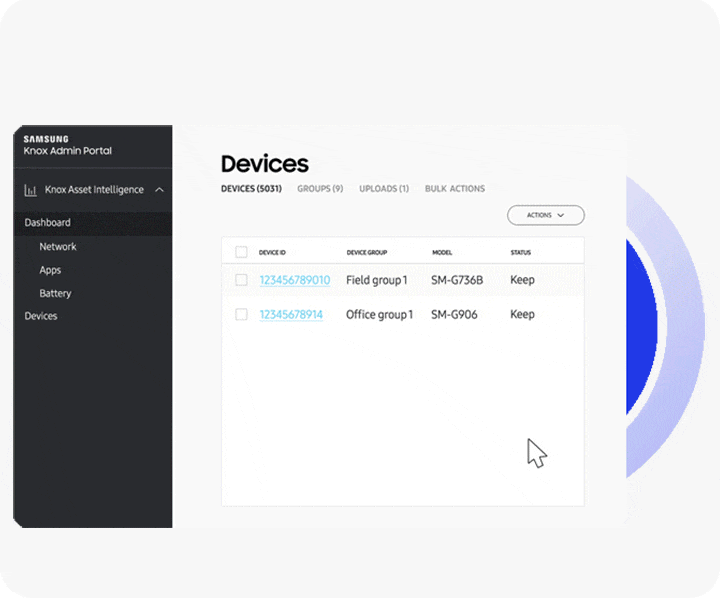The height and width of the screenshot is (598, 720).
Task: Click Keep status for Field group 1 row
Action: [x=522, y=280]
